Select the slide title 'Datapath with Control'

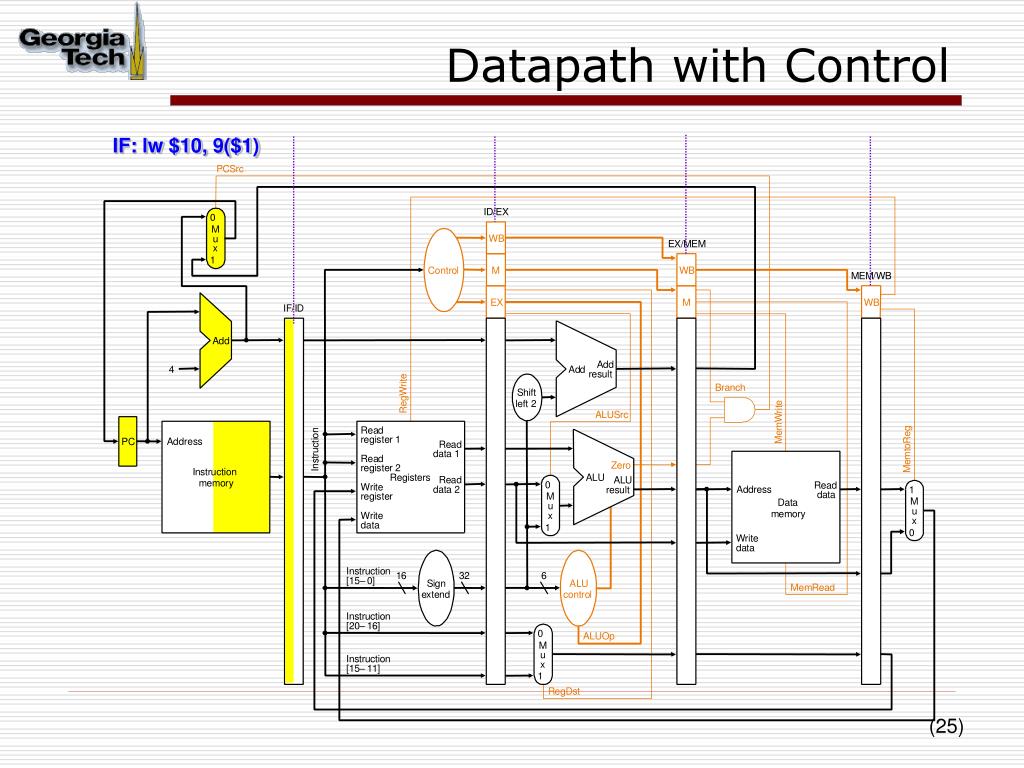697,66
